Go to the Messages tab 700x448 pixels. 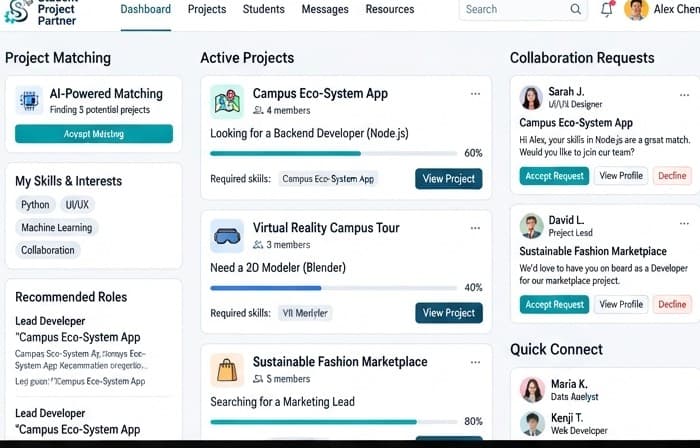(325, 9)
